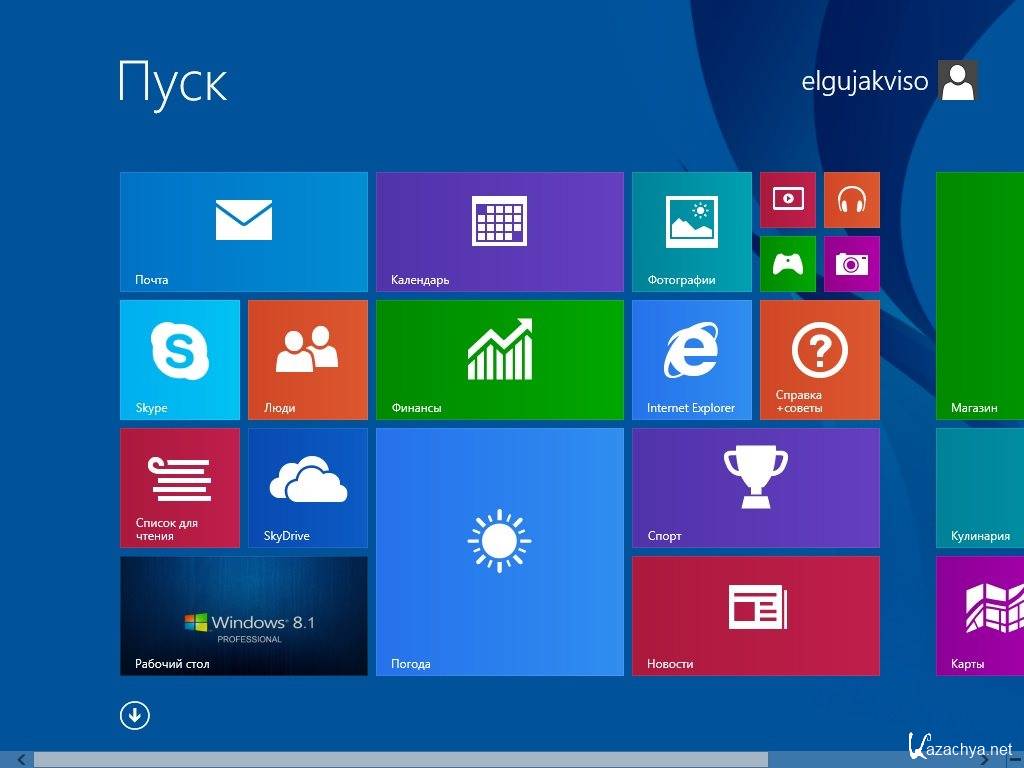
Task: Launch the Фотографии (Photos) app
Action: (x=691, y=231)
